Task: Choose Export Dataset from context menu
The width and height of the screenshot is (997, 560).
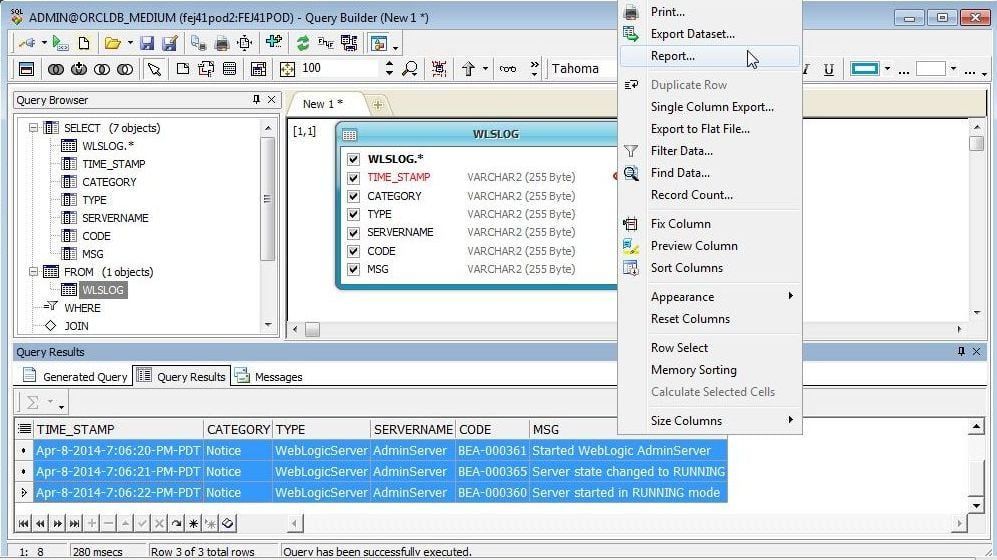Action: click(692, 34)
